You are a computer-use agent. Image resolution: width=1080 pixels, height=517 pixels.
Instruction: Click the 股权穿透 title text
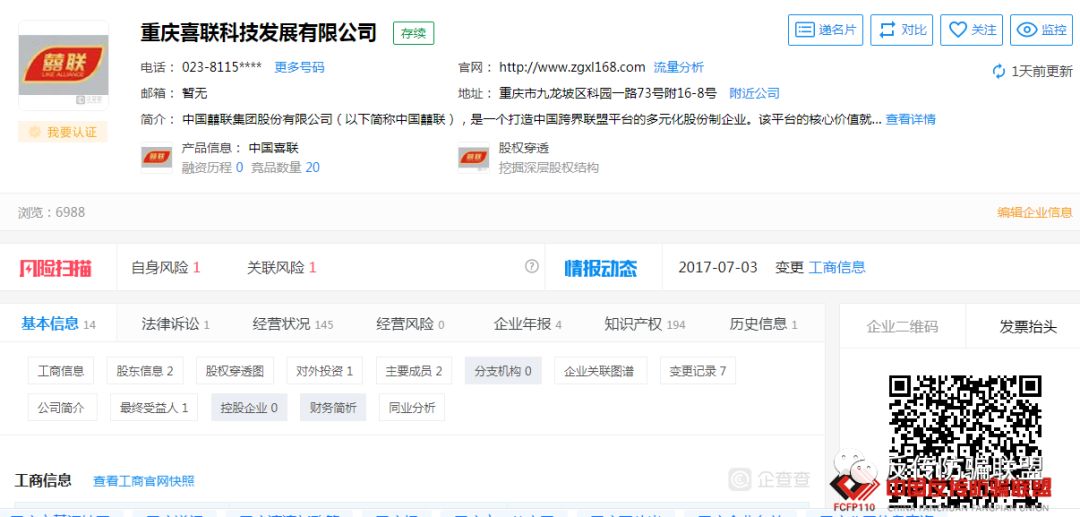coord(523,148)
